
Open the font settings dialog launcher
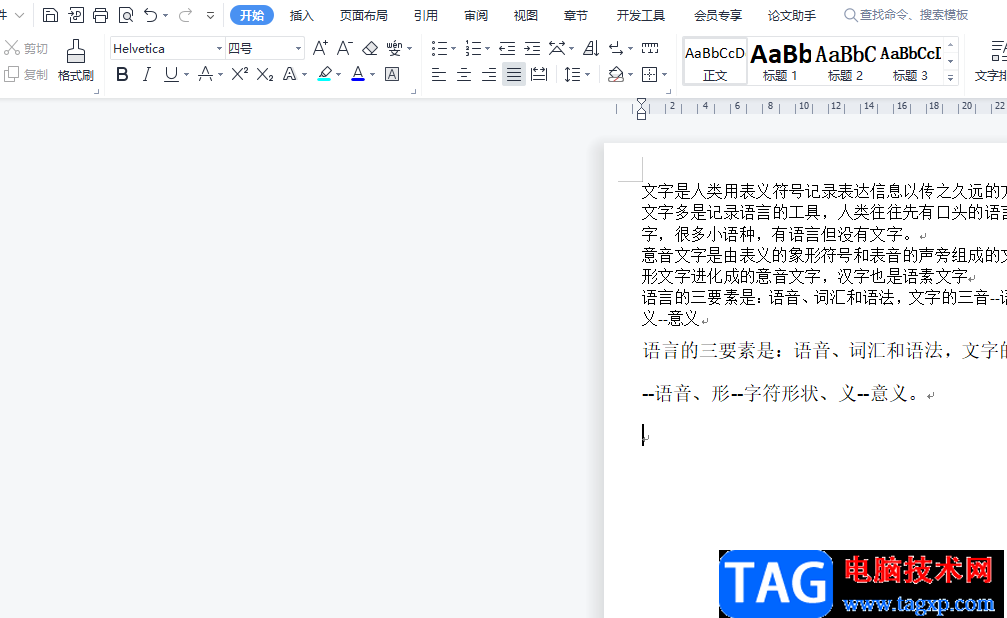[414, 92]
